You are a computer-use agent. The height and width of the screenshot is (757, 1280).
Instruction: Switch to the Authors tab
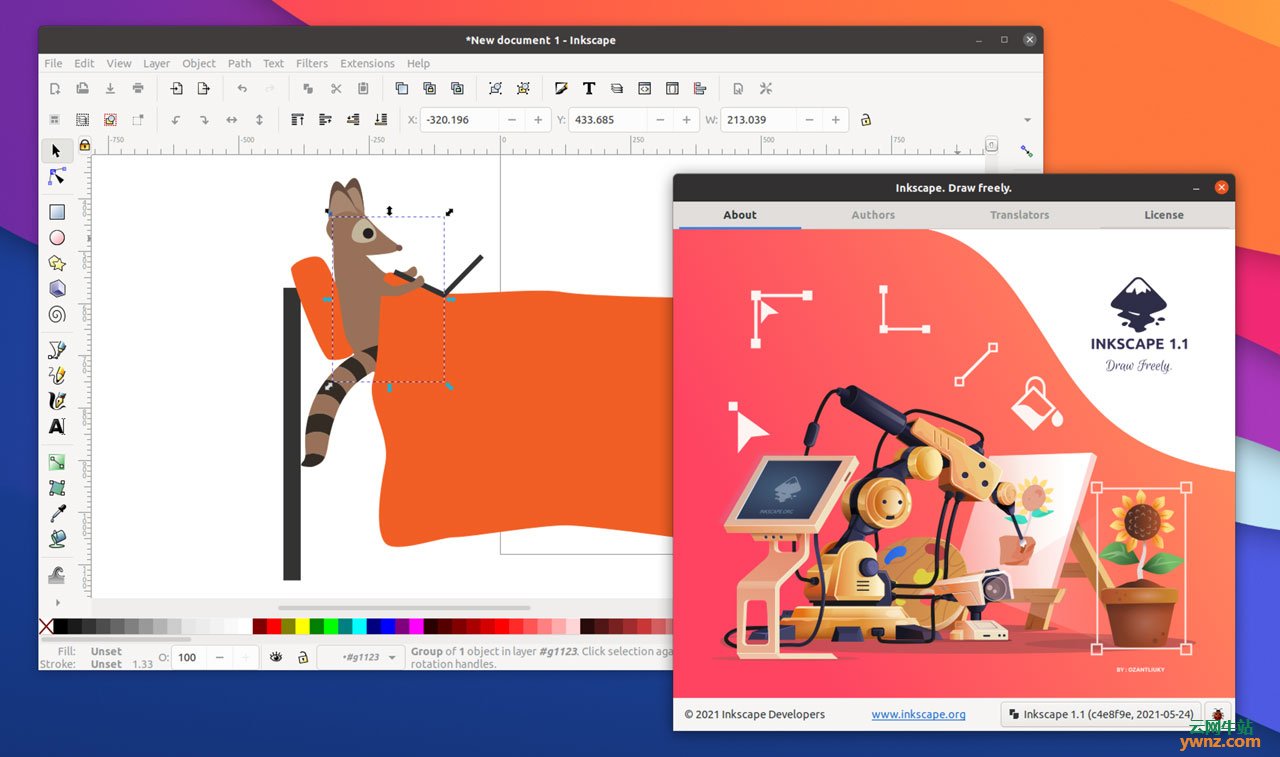pyautogui.click(x=872, y=215)
